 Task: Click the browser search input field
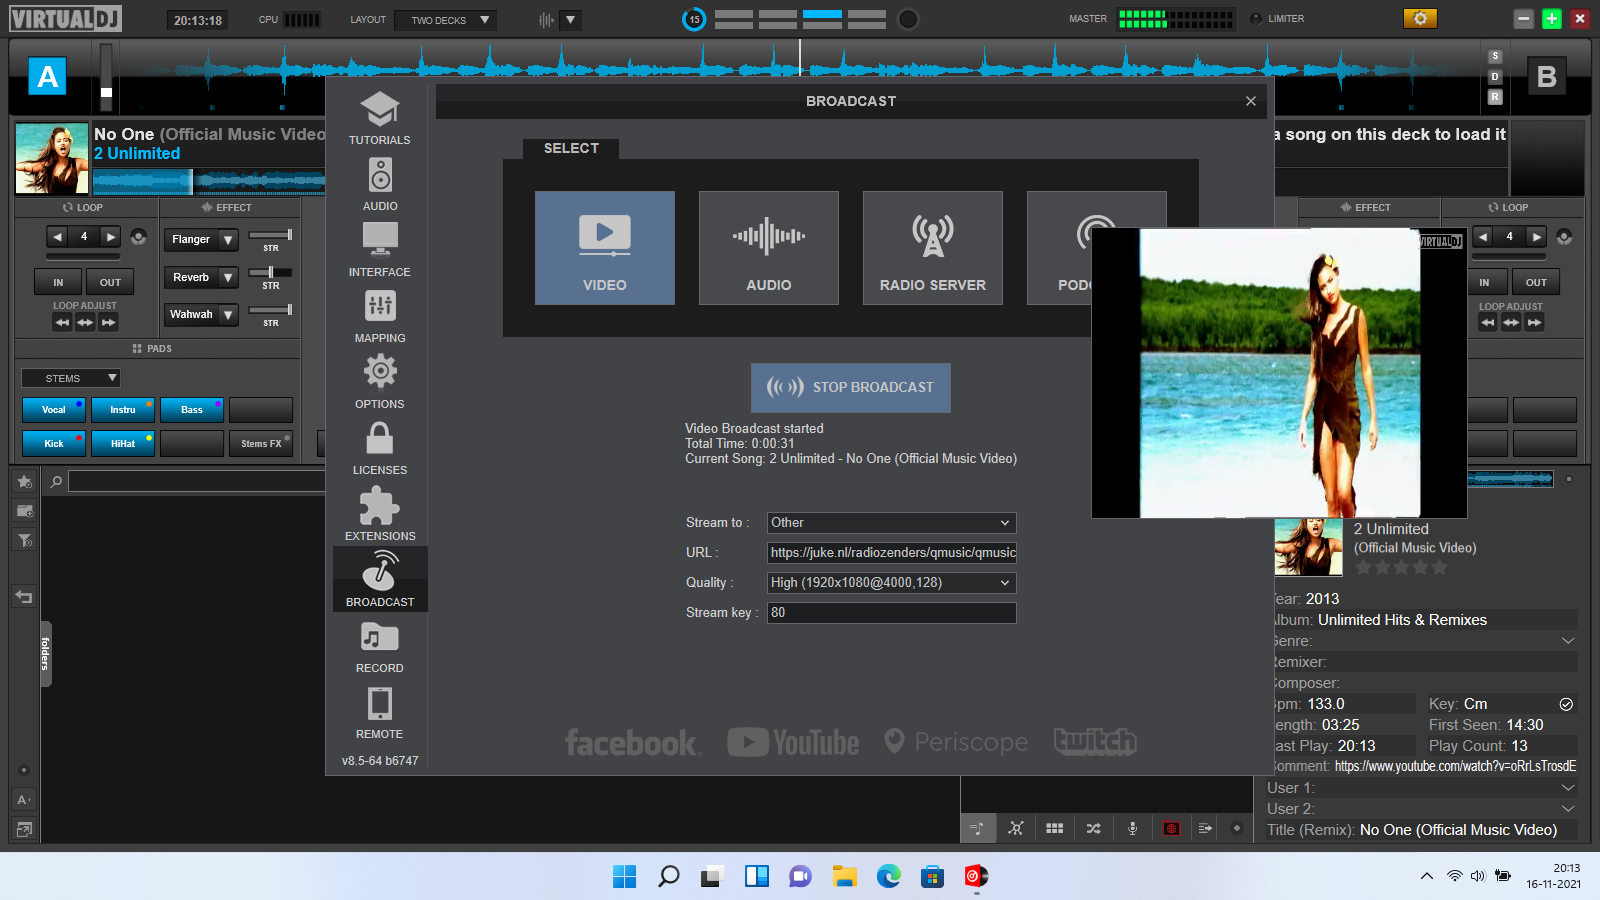click(x=197, y=482)
